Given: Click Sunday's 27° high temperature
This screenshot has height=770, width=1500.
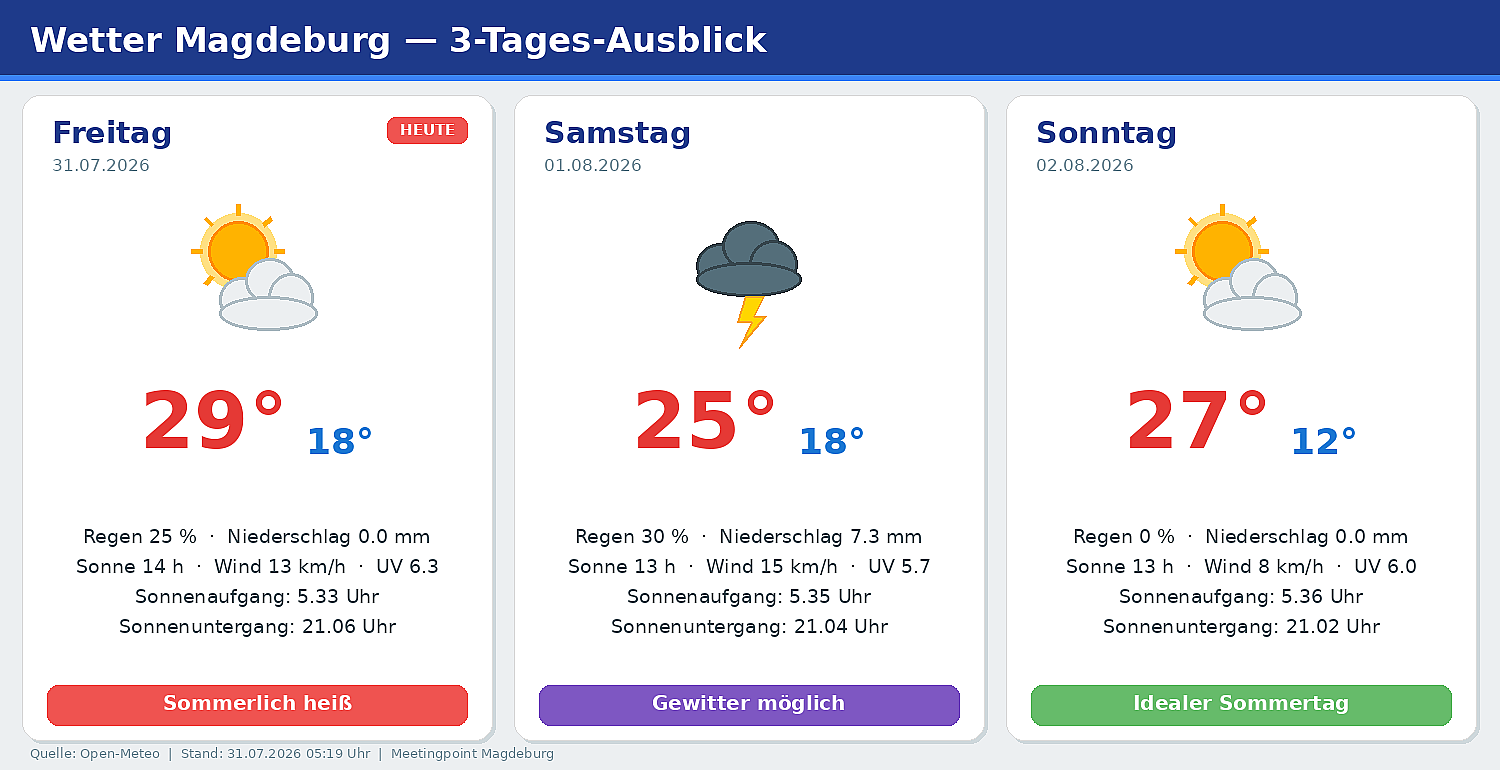Looking at the screenshot, I should tap(1197, 421).
